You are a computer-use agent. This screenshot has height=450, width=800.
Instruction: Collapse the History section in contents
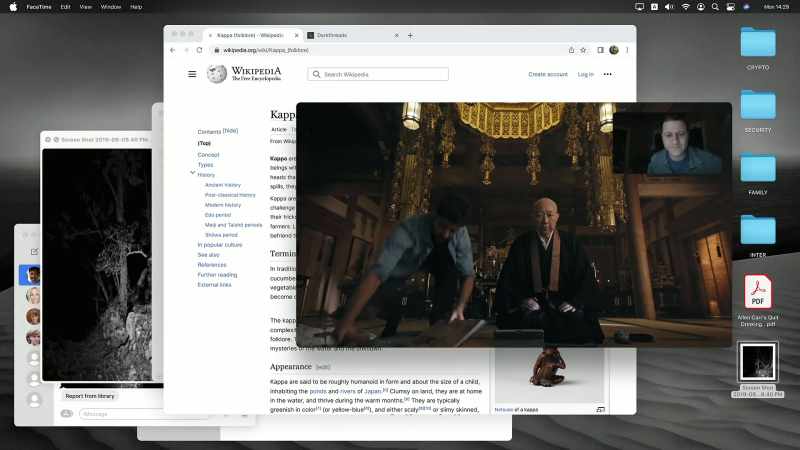[192, 173]
